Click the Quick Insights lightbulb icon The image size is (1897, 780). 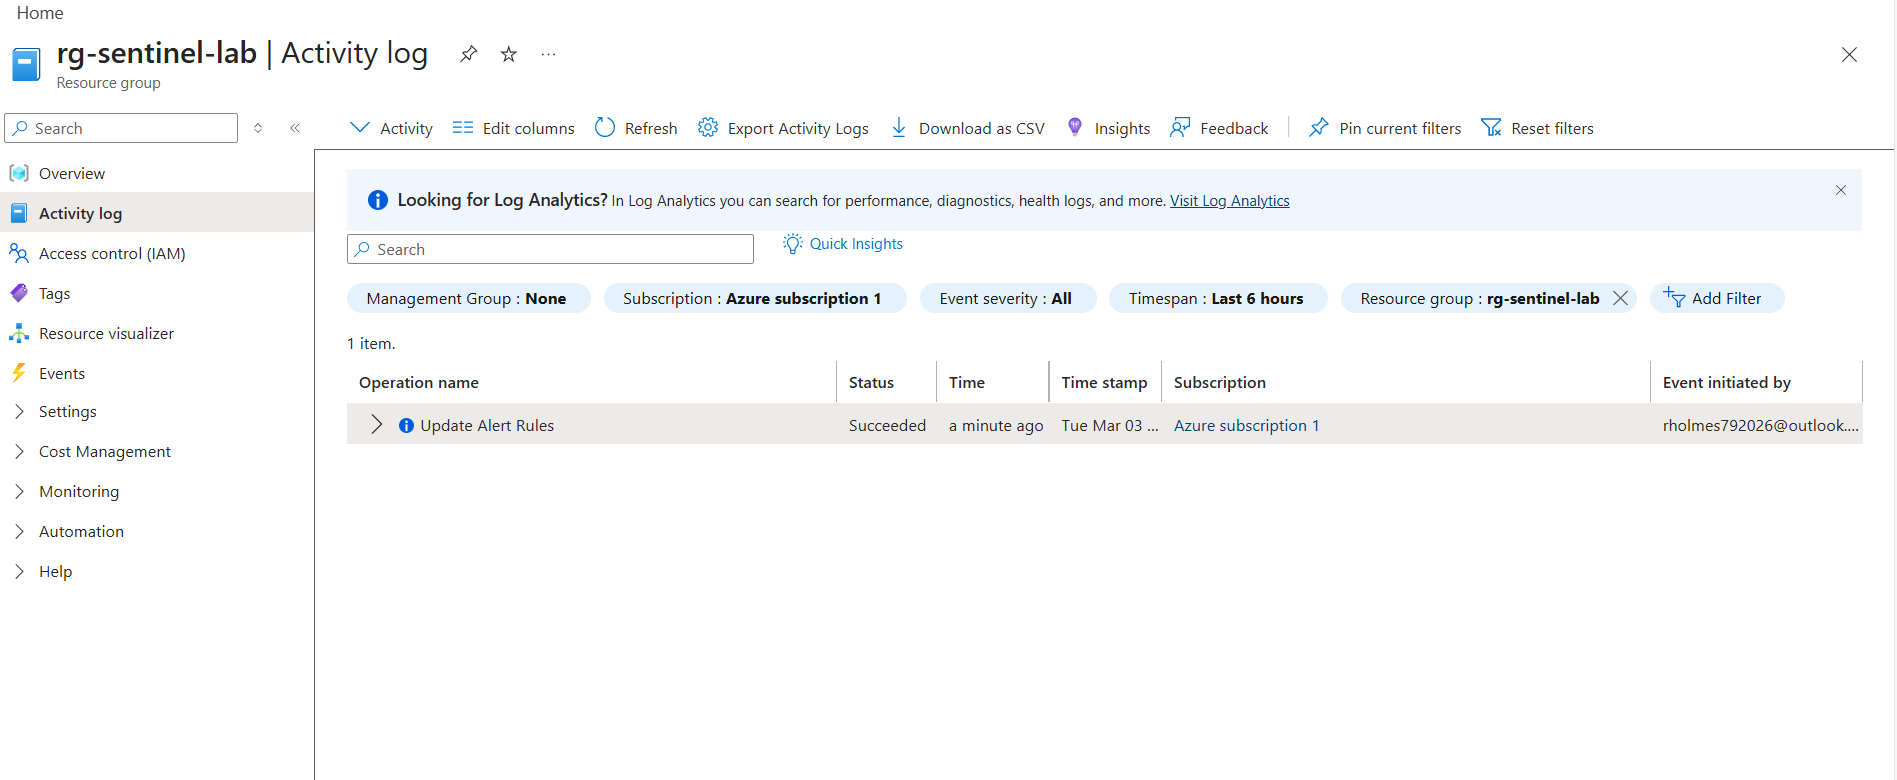793,244
